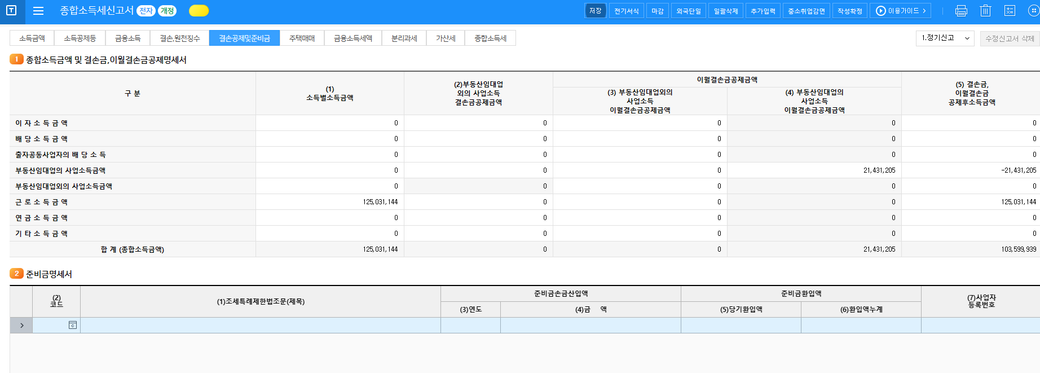Click the 부동산임대업외의 사업소득금액 row label
Viewport: 1040px width, 373px height.
(63, 186)
